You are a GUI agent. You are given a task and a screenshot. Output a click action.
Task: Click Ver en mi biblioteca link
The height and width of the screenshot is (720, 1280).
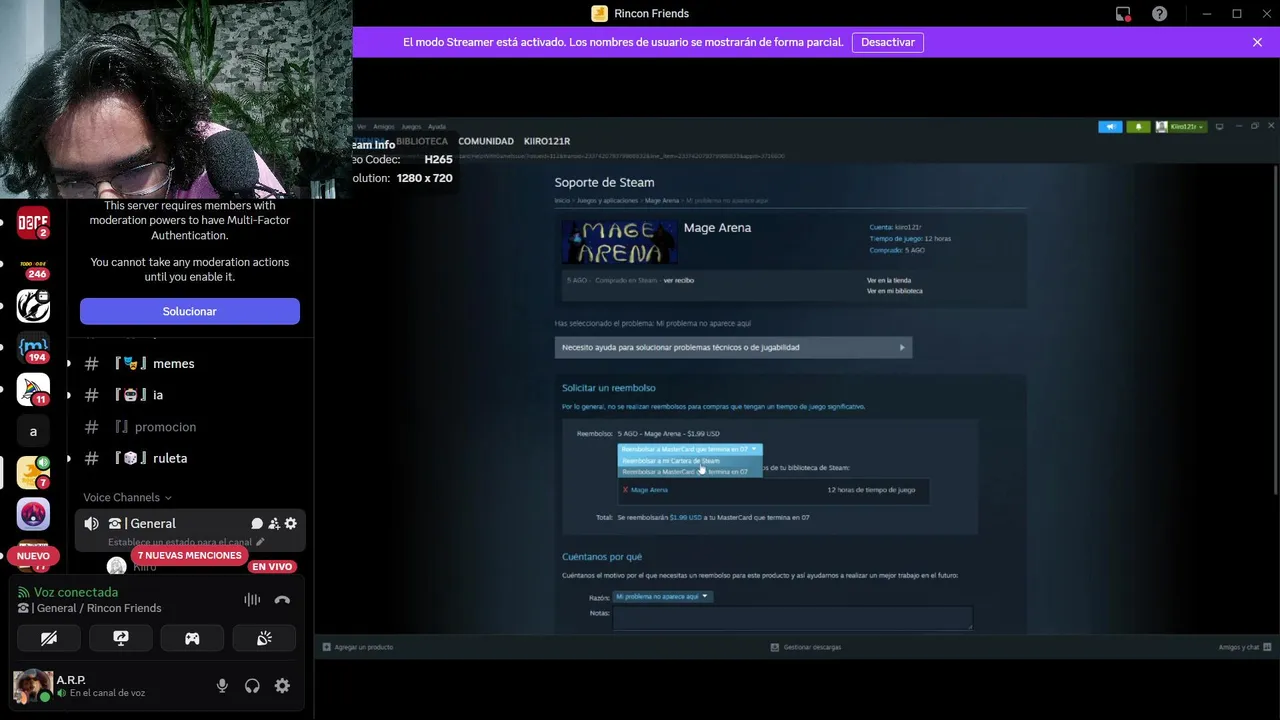tap(895, 291)
